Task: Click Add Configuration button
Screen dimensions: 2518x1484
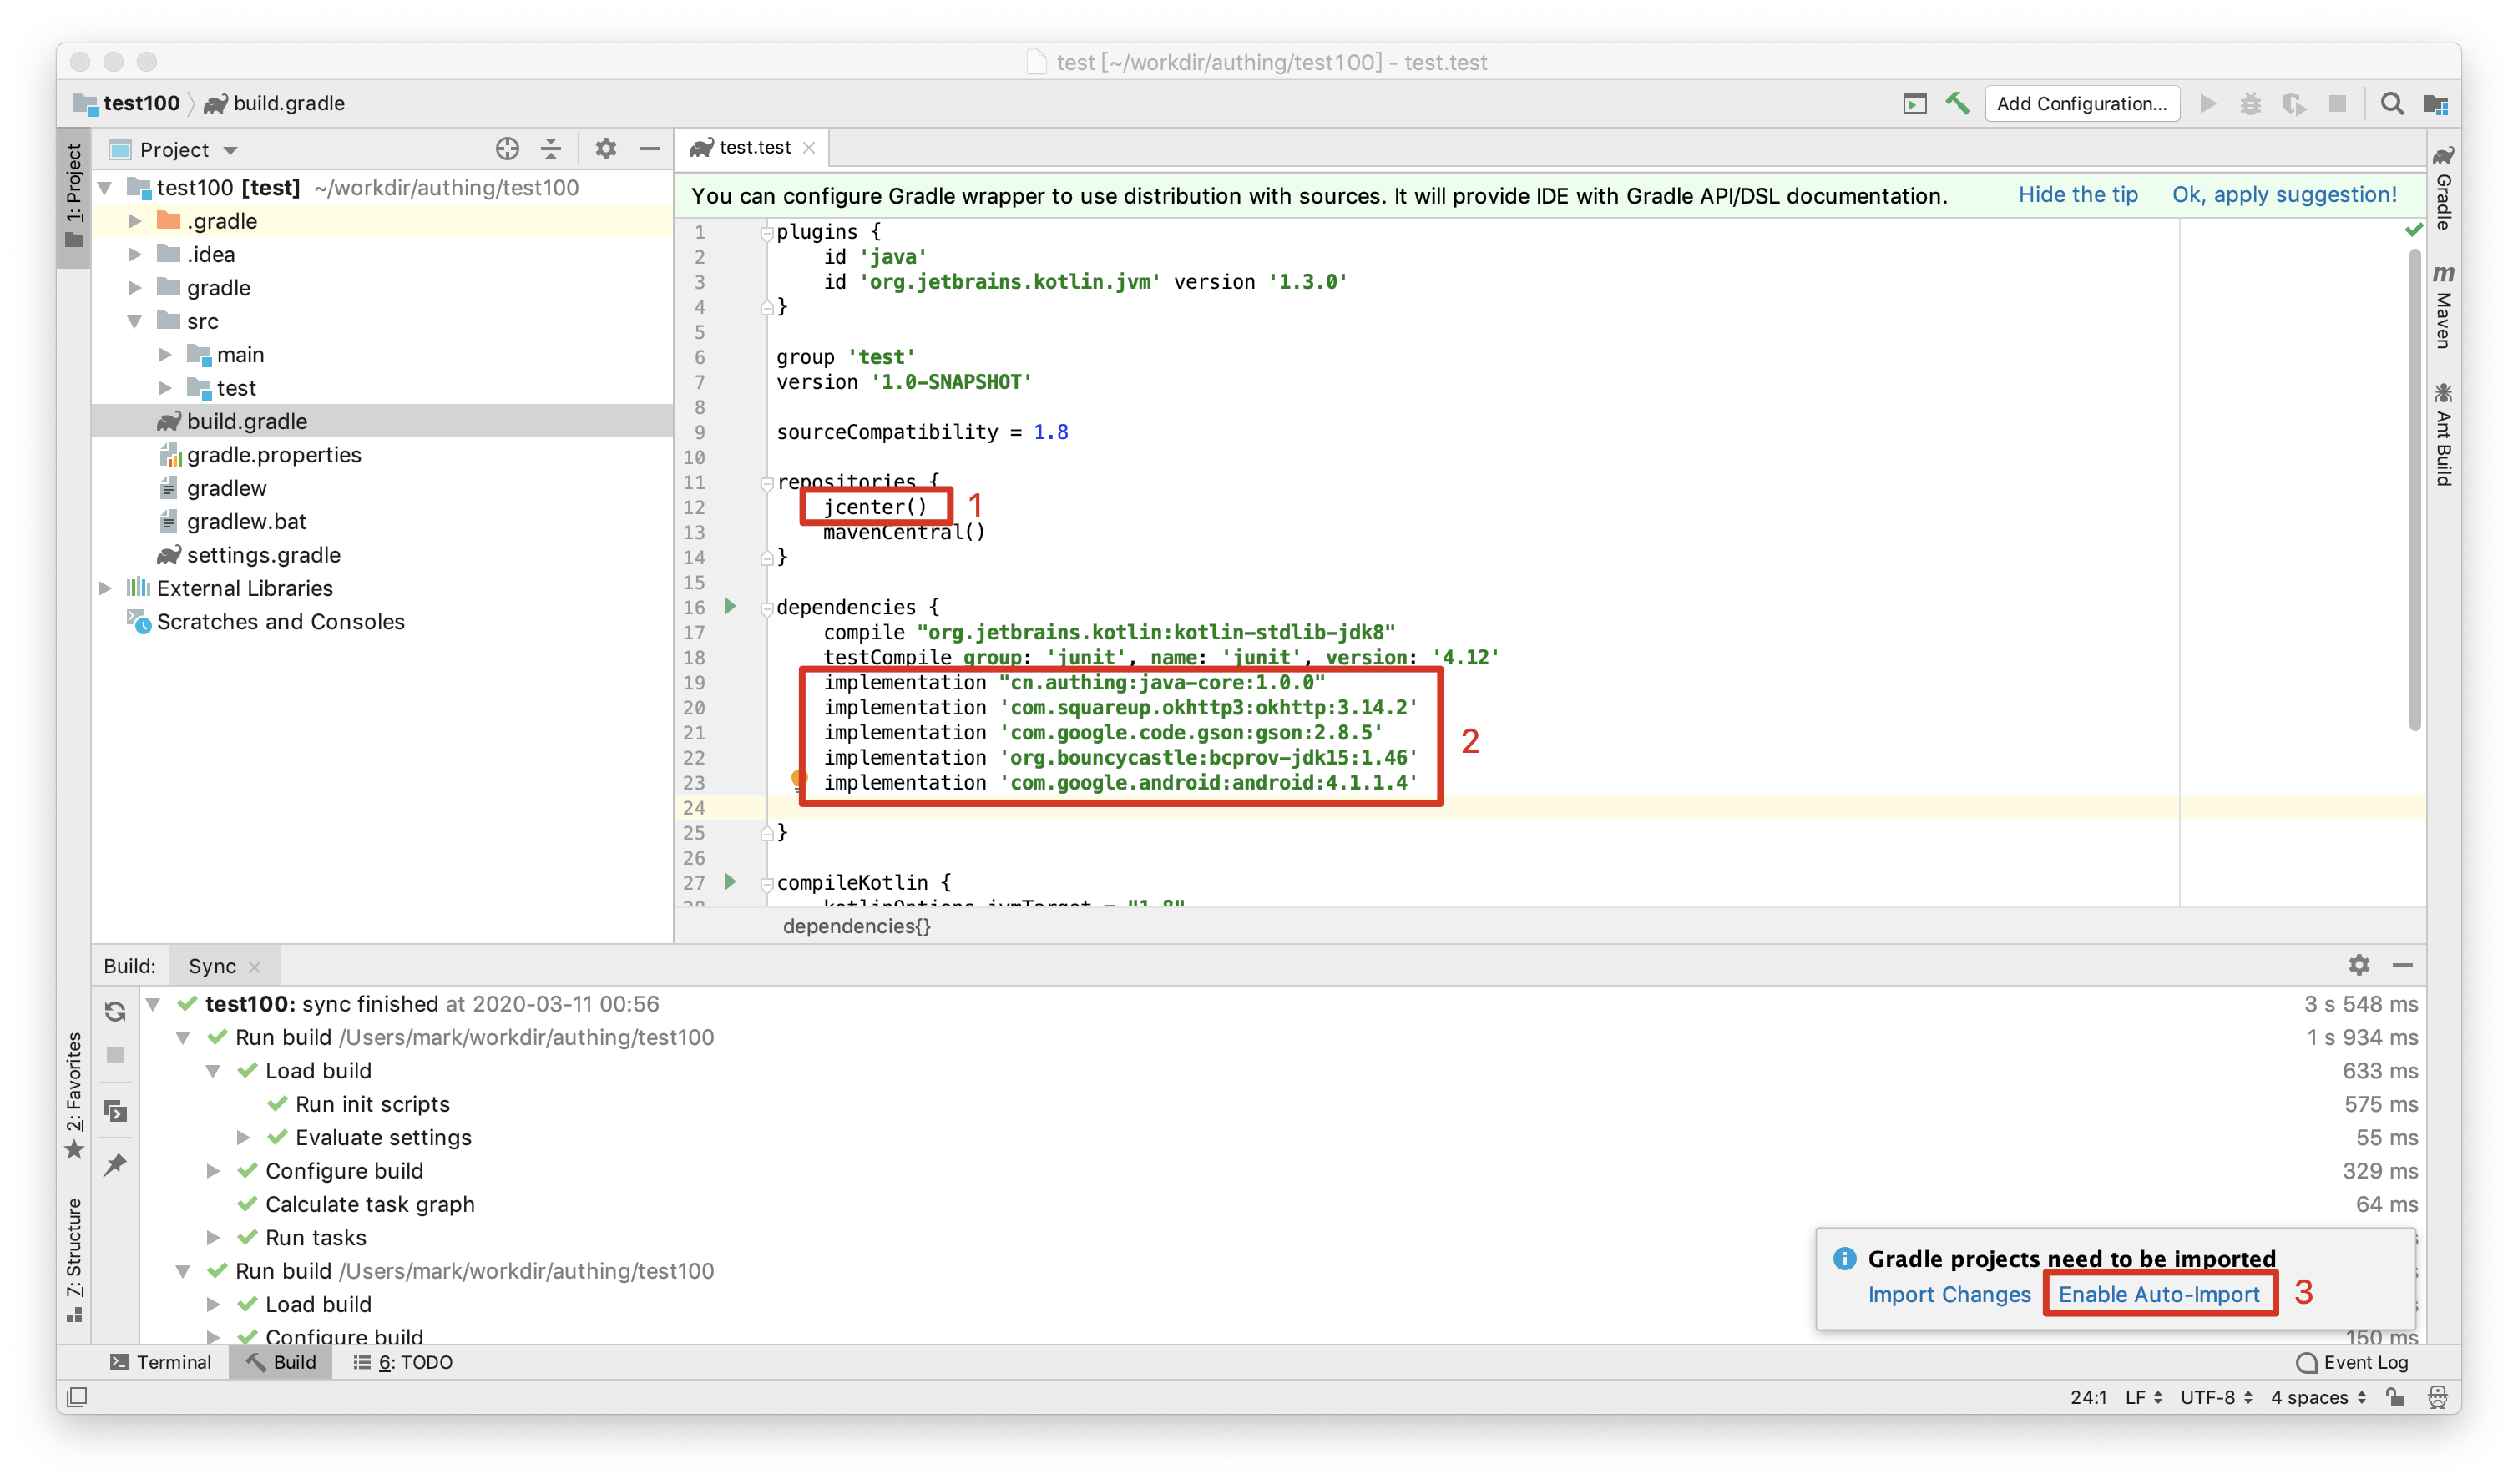Action: tap(2081, 103)
